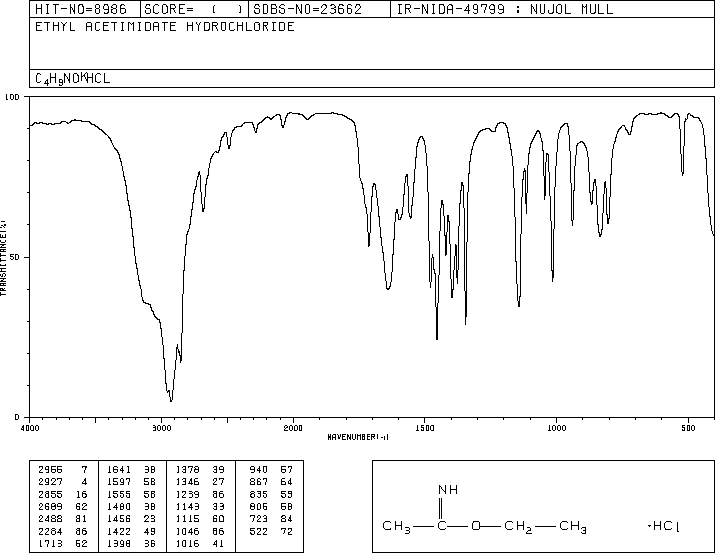This screenshot has width=715, height=553.
Task: Click the 4000 tick on the x-axis
Action: [30, 427]
